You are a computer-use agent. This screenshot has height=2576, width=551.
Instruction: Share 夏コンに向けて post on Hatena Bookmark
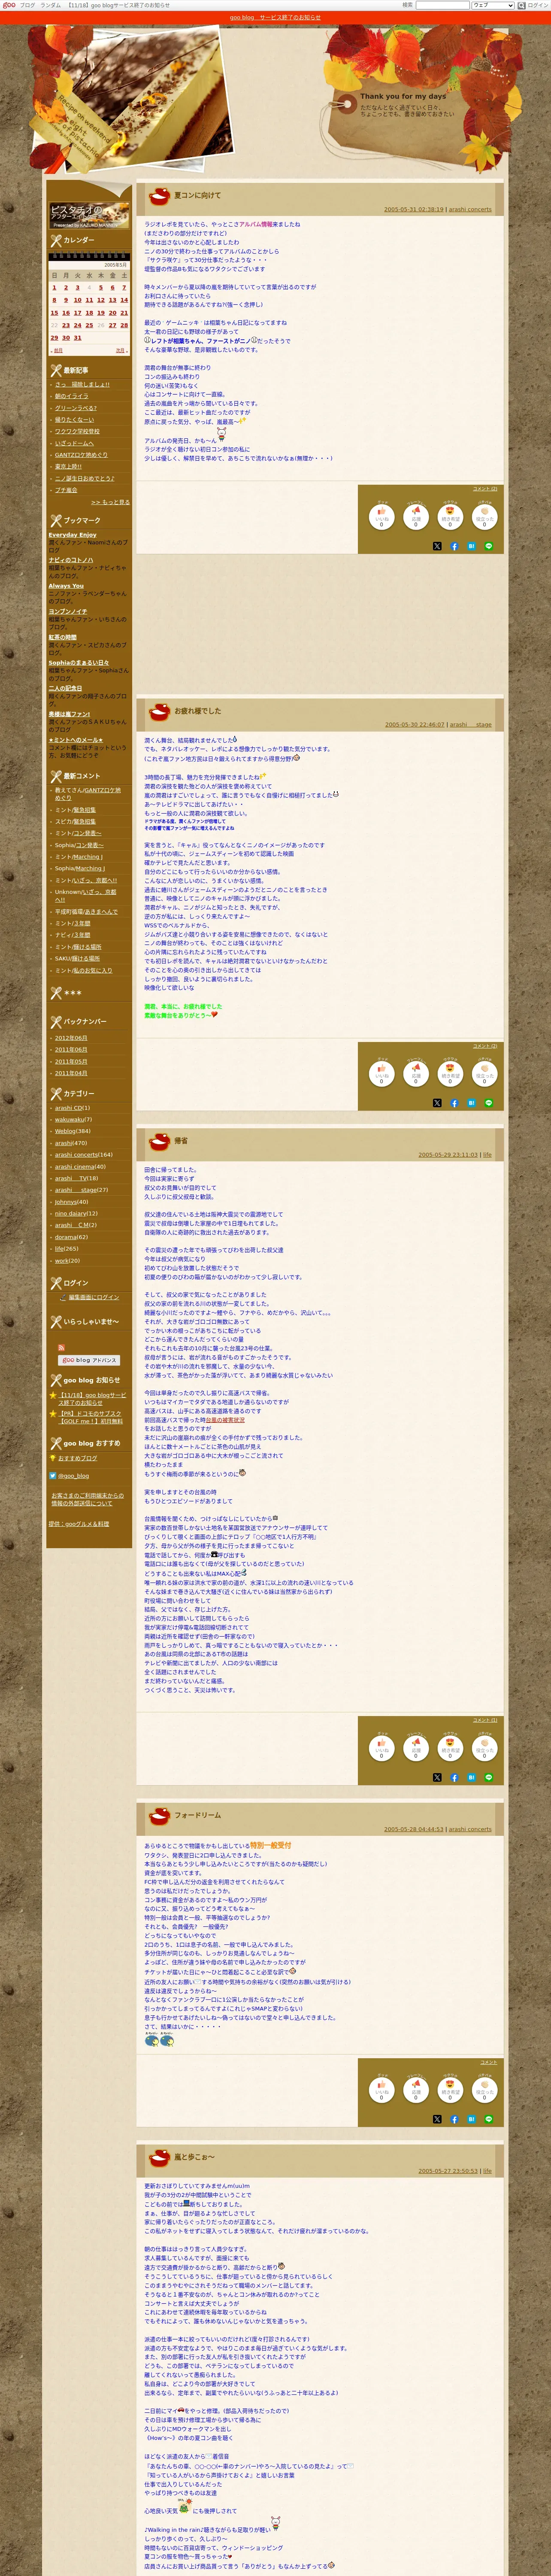tap(471, 546)
